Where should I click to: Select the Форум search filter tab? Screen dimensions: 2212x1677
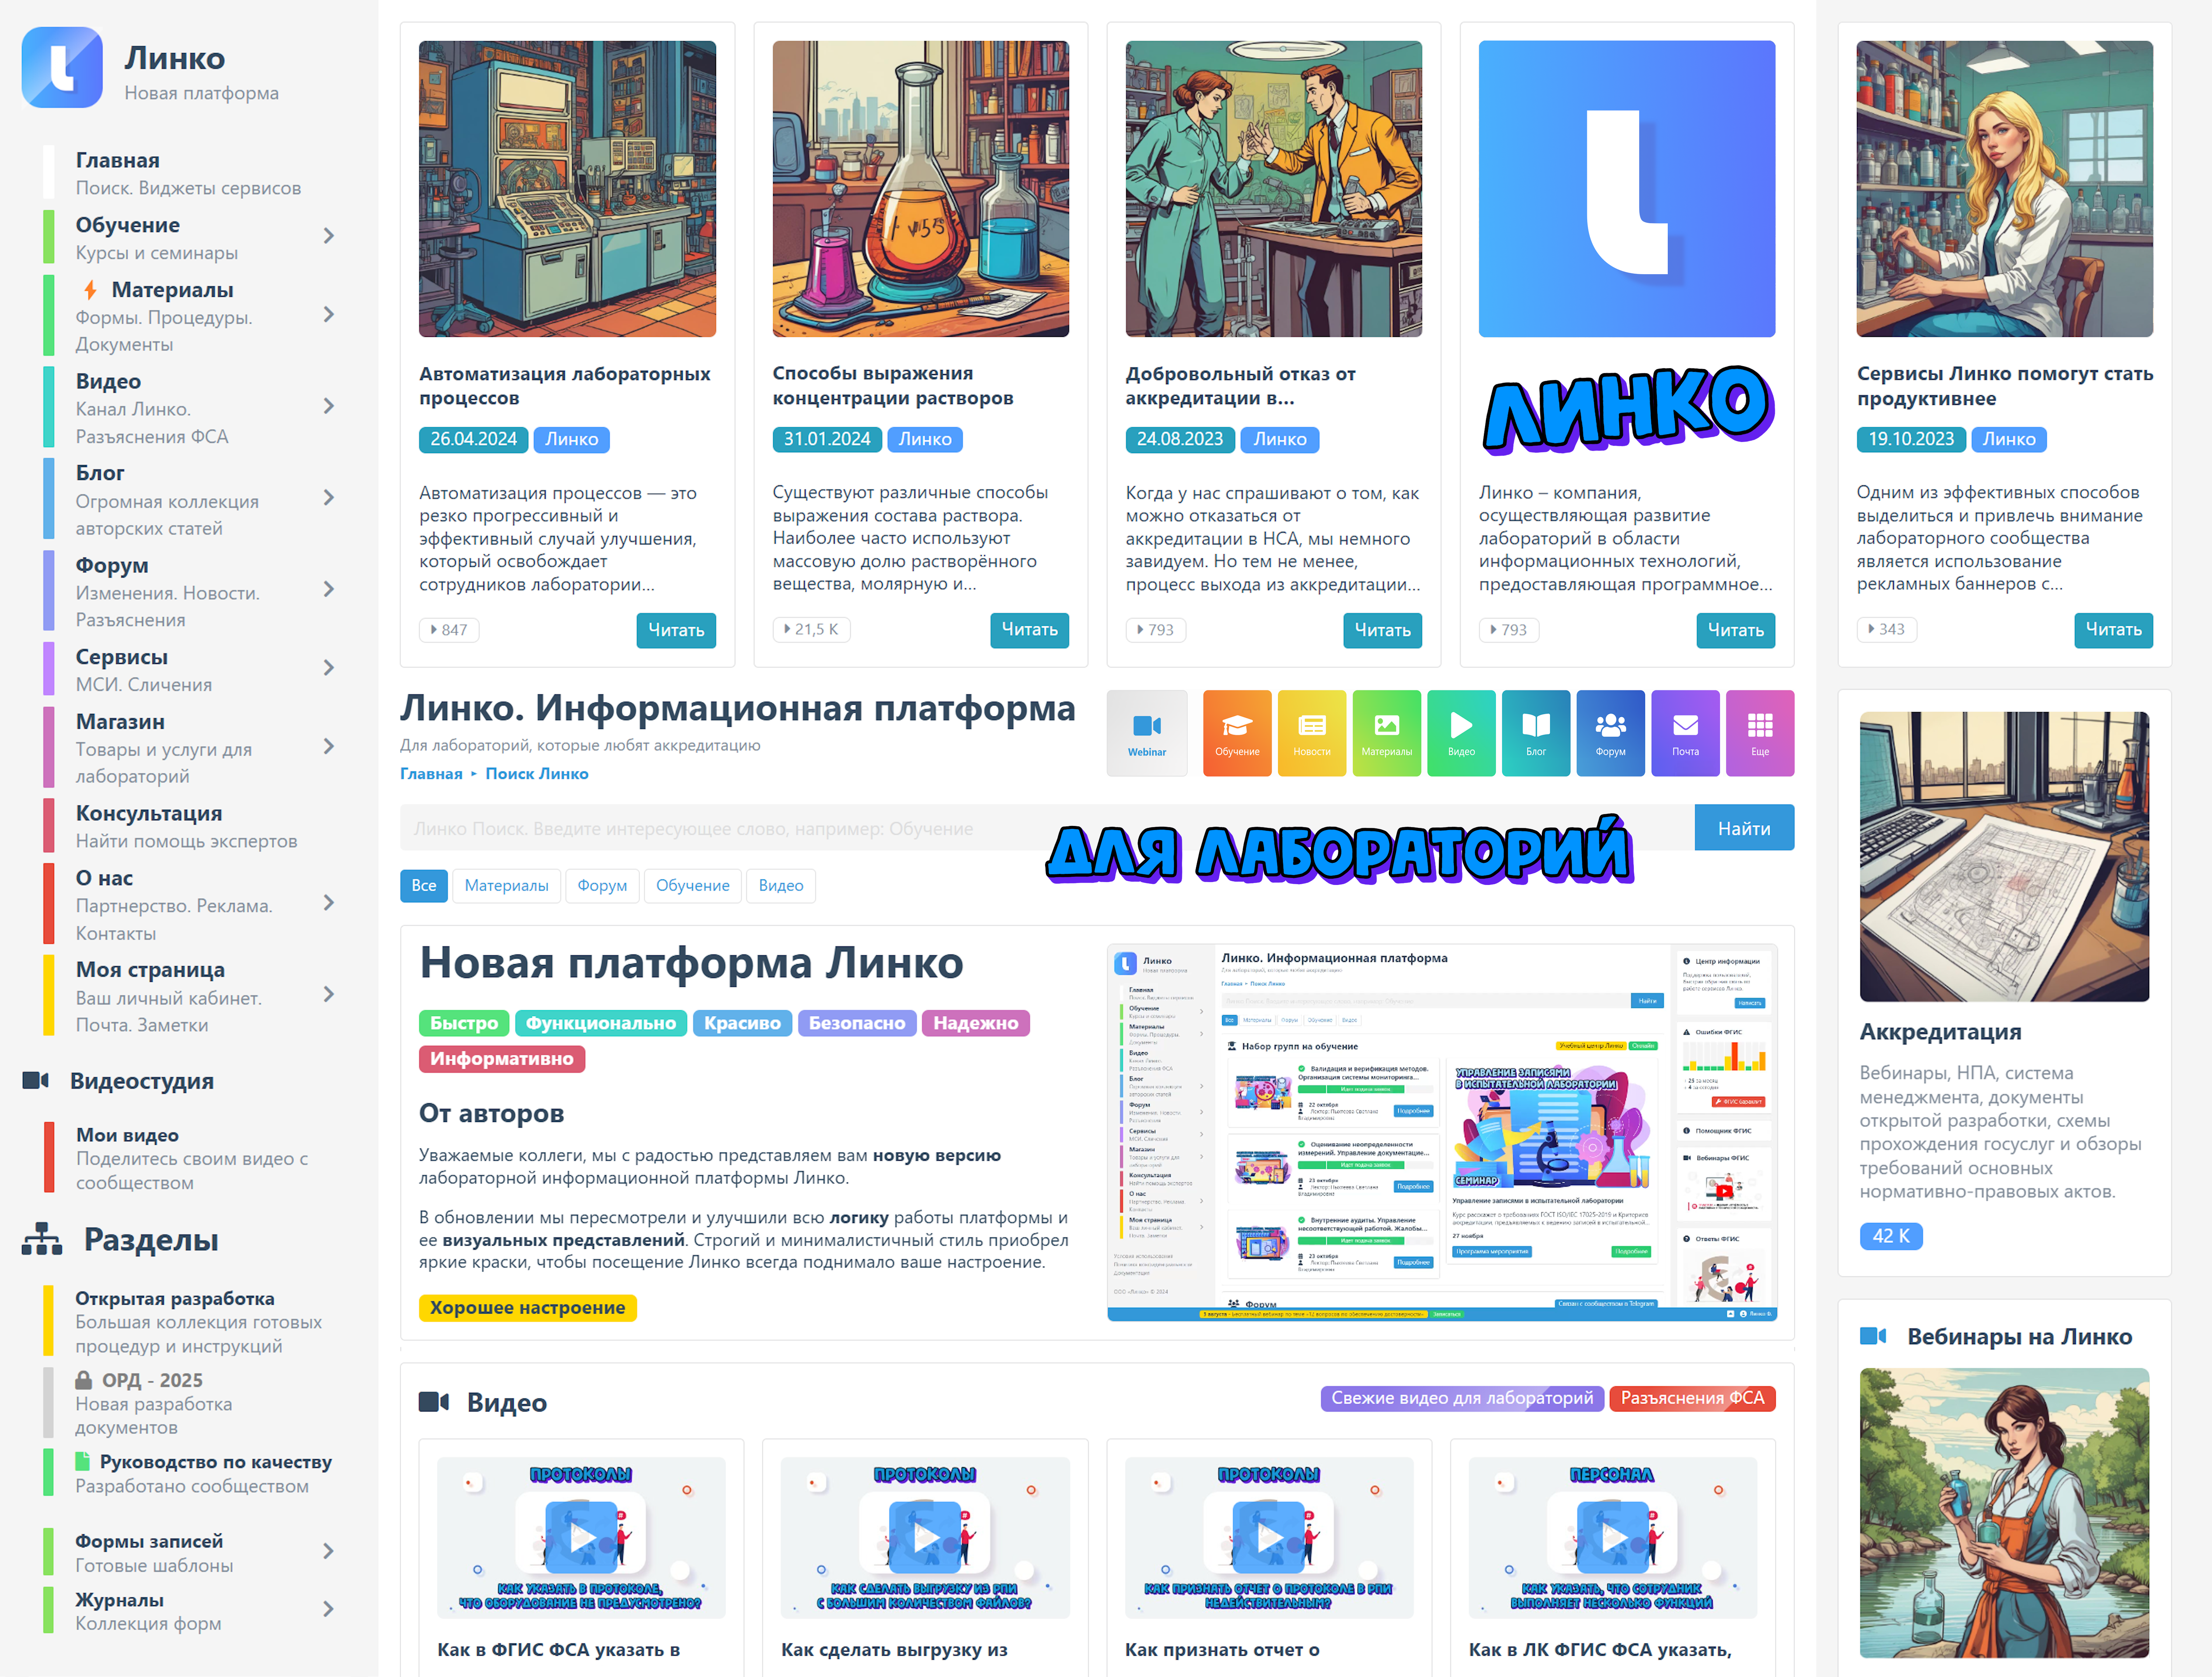pos(602,886)
